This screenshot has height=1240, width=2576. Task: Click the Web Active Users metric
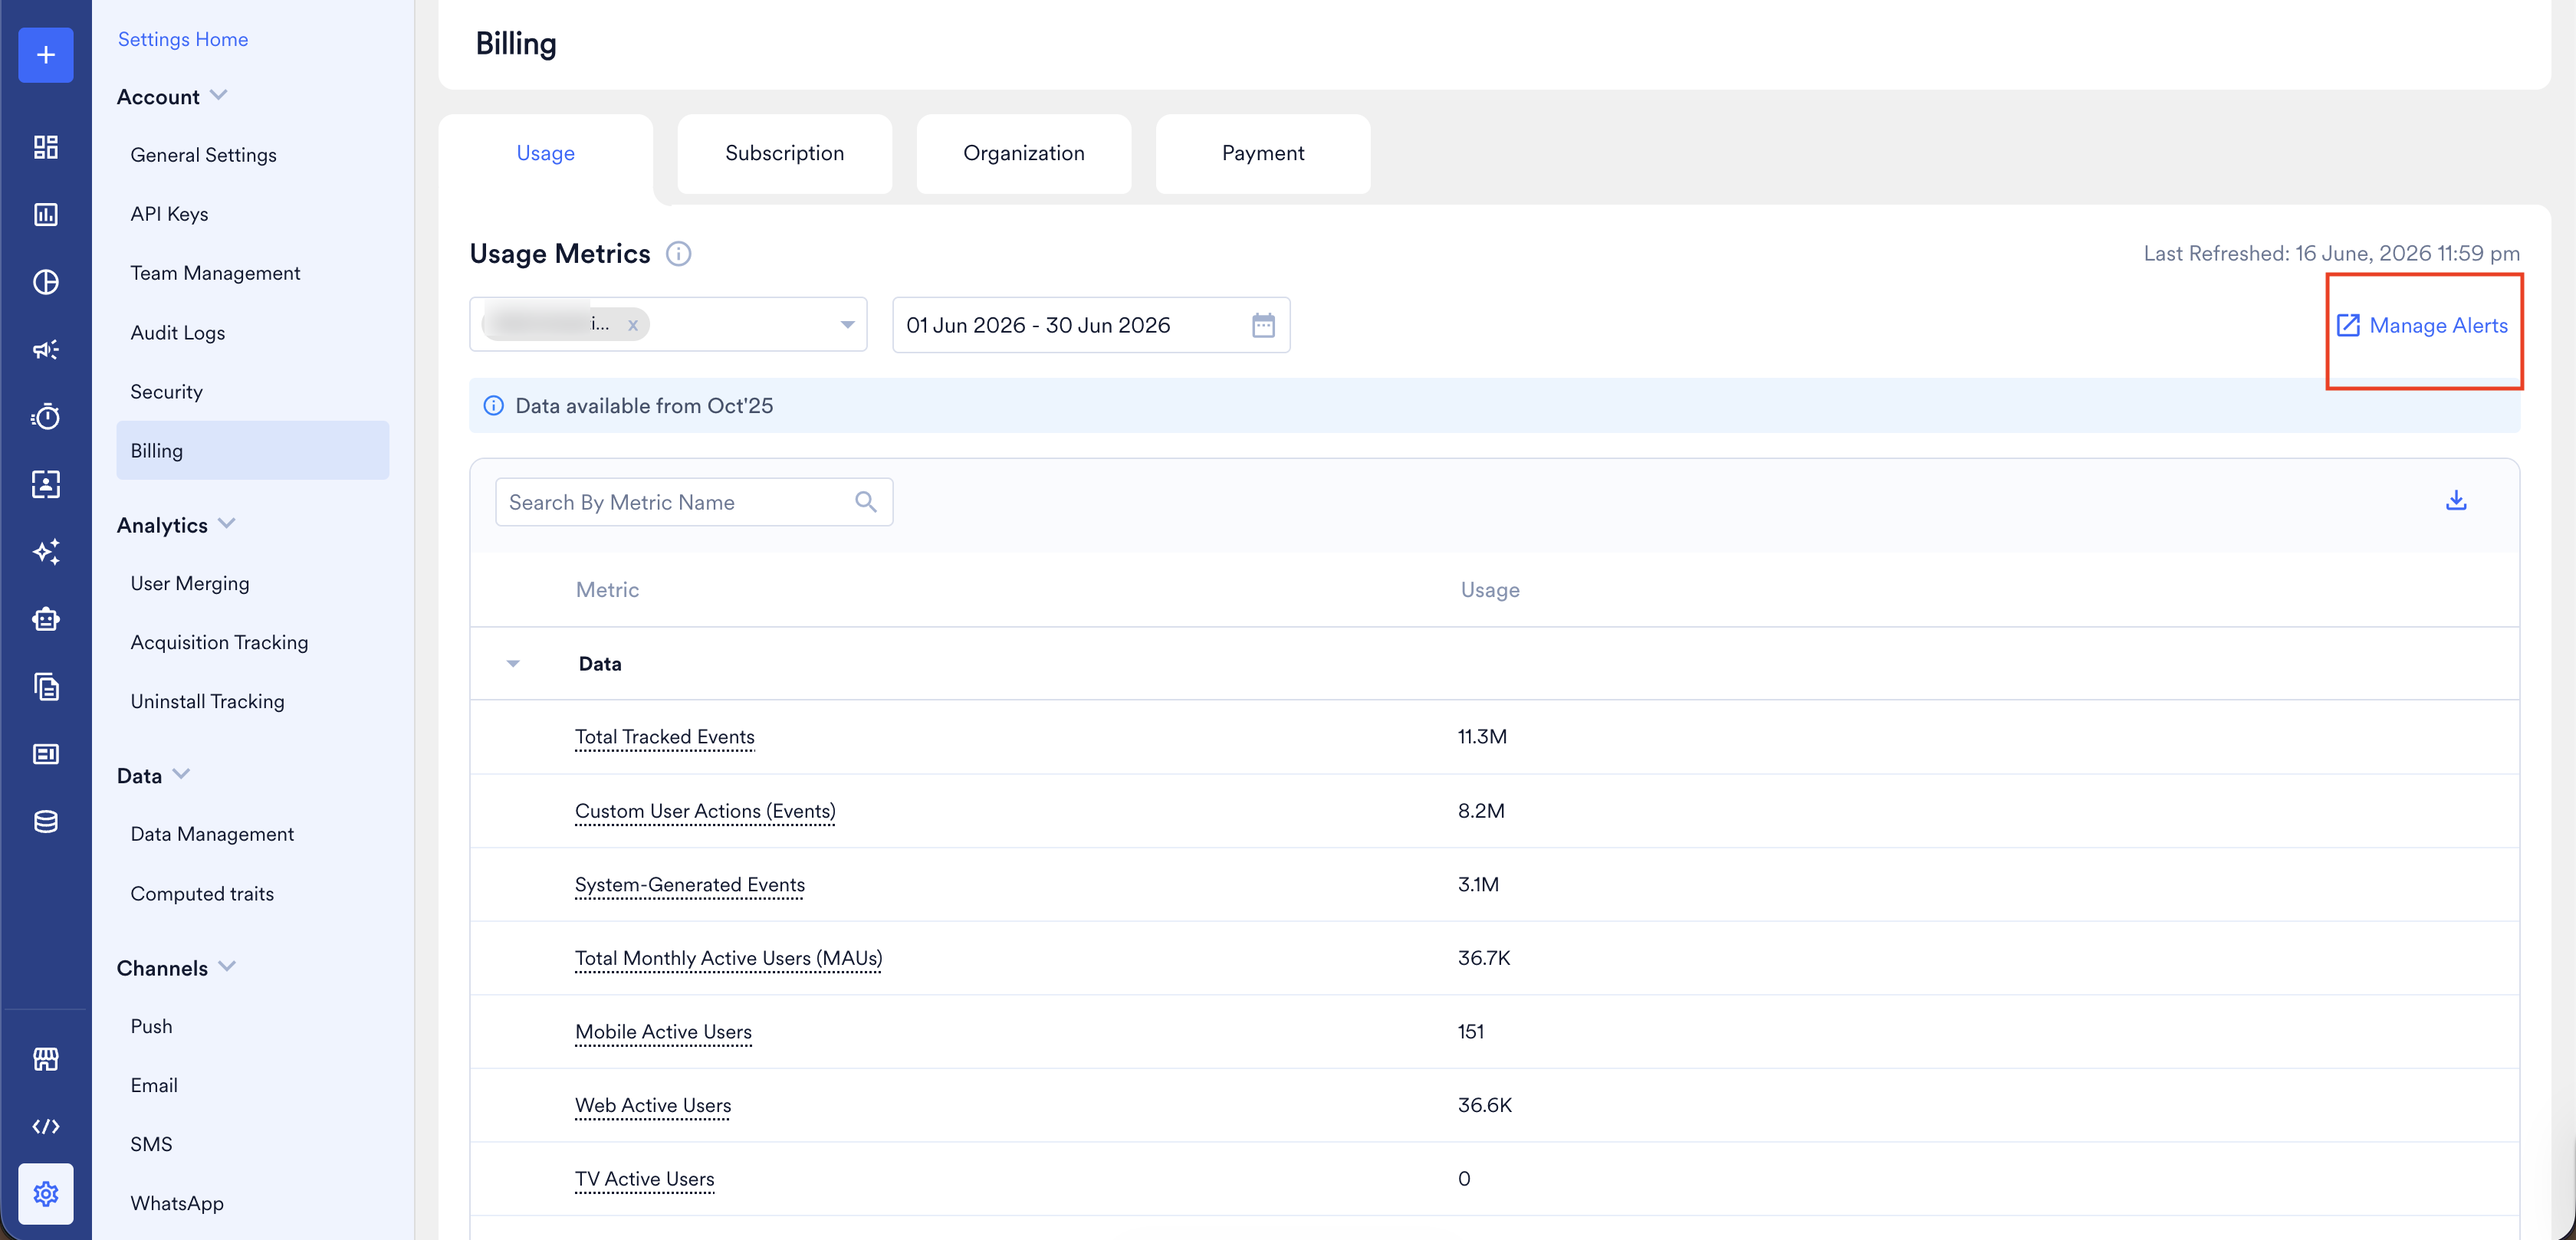point(653,1105)
